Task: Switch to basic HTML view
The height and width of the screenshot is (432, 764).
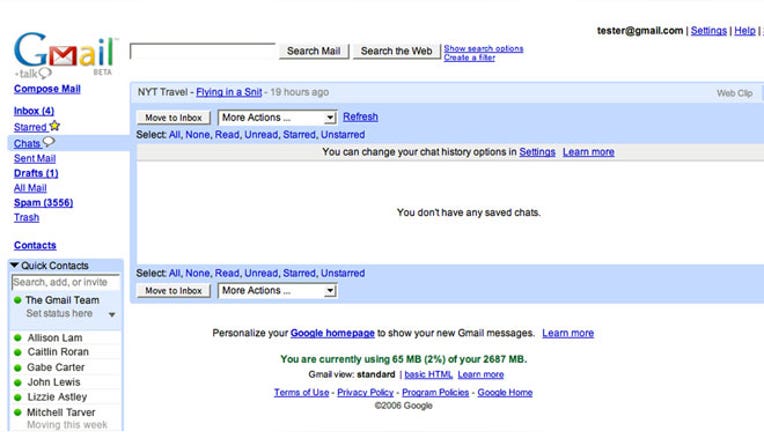Action: pos(428,375)
